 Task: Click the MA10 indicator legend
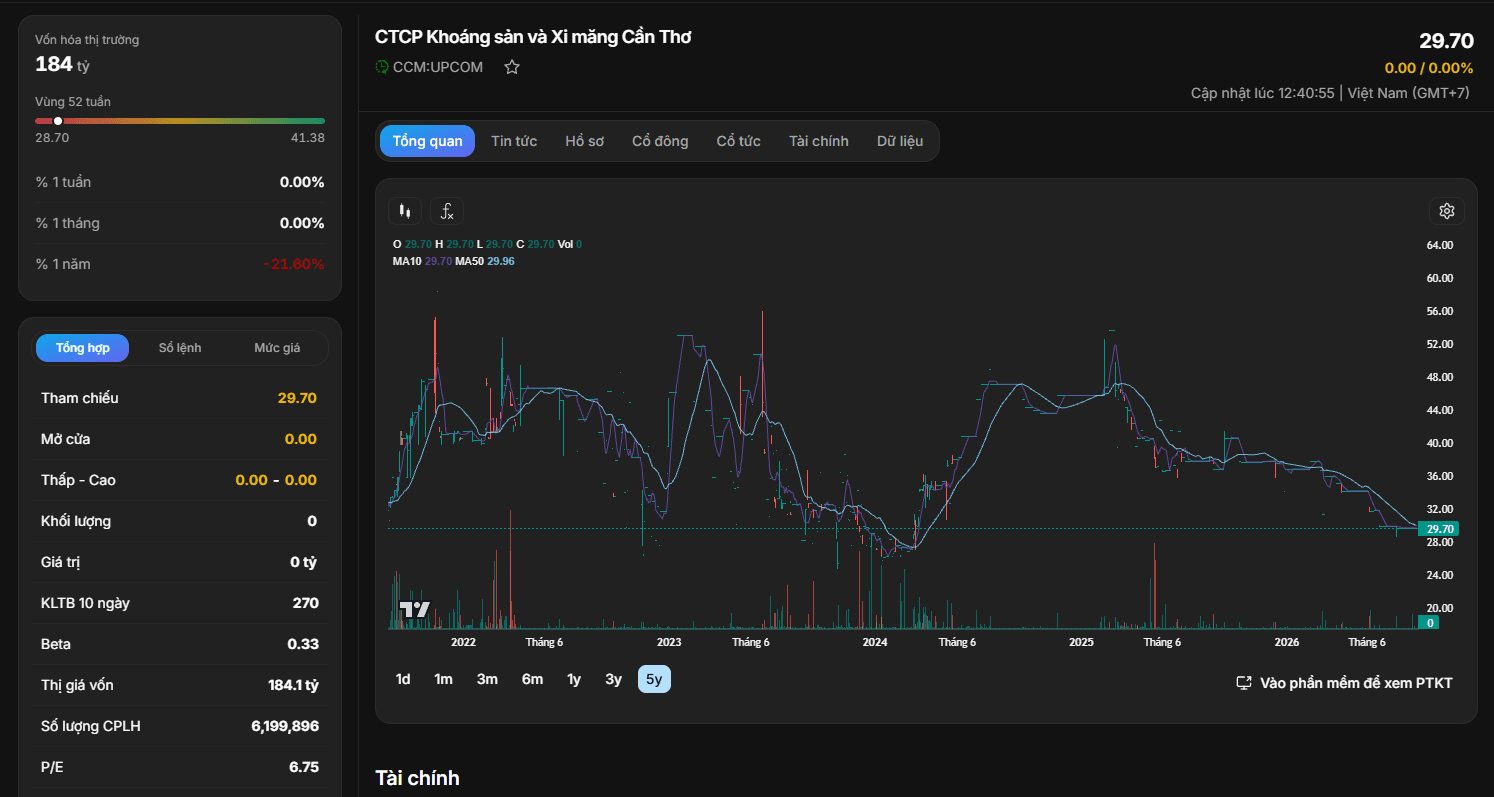tap(422, 261)
